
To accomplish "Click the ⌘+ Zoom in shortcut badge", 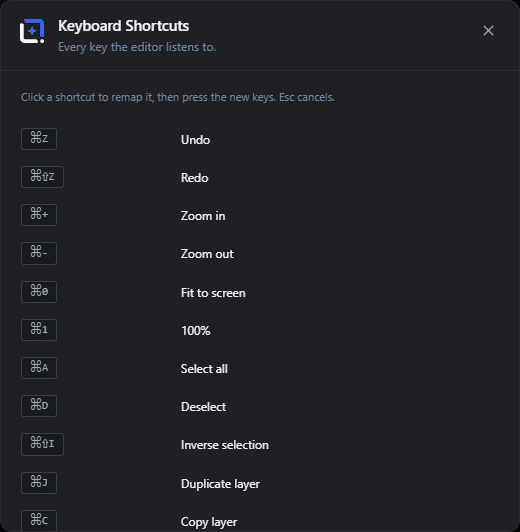I will tap(39, 215).
